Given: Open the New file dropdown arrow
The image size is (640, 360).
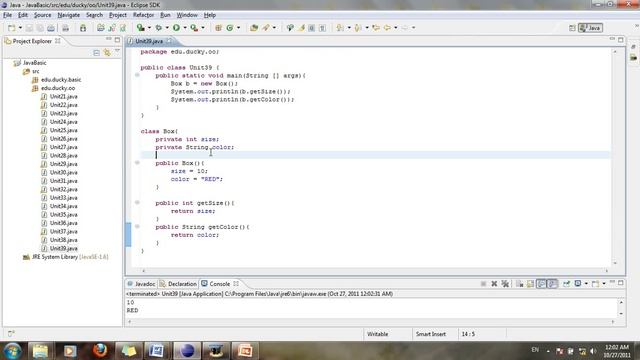Looking at the screenshot, I should pyautogui.click(x=20, y=28).
